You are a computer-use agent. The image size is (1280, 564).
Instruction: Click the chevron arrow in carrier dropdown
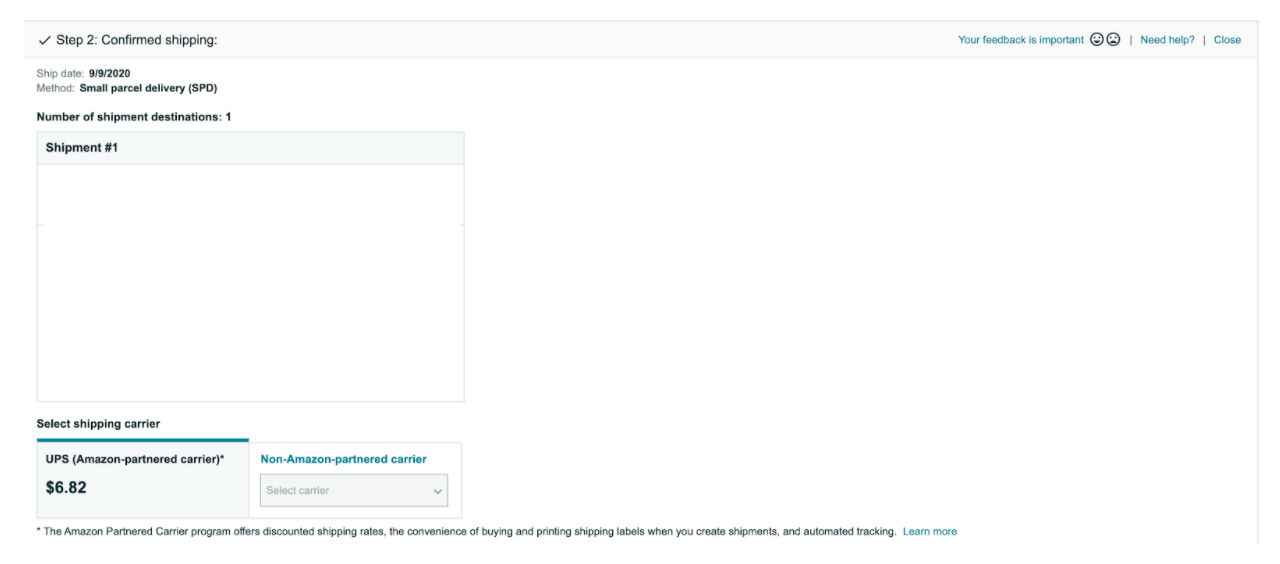437,491
